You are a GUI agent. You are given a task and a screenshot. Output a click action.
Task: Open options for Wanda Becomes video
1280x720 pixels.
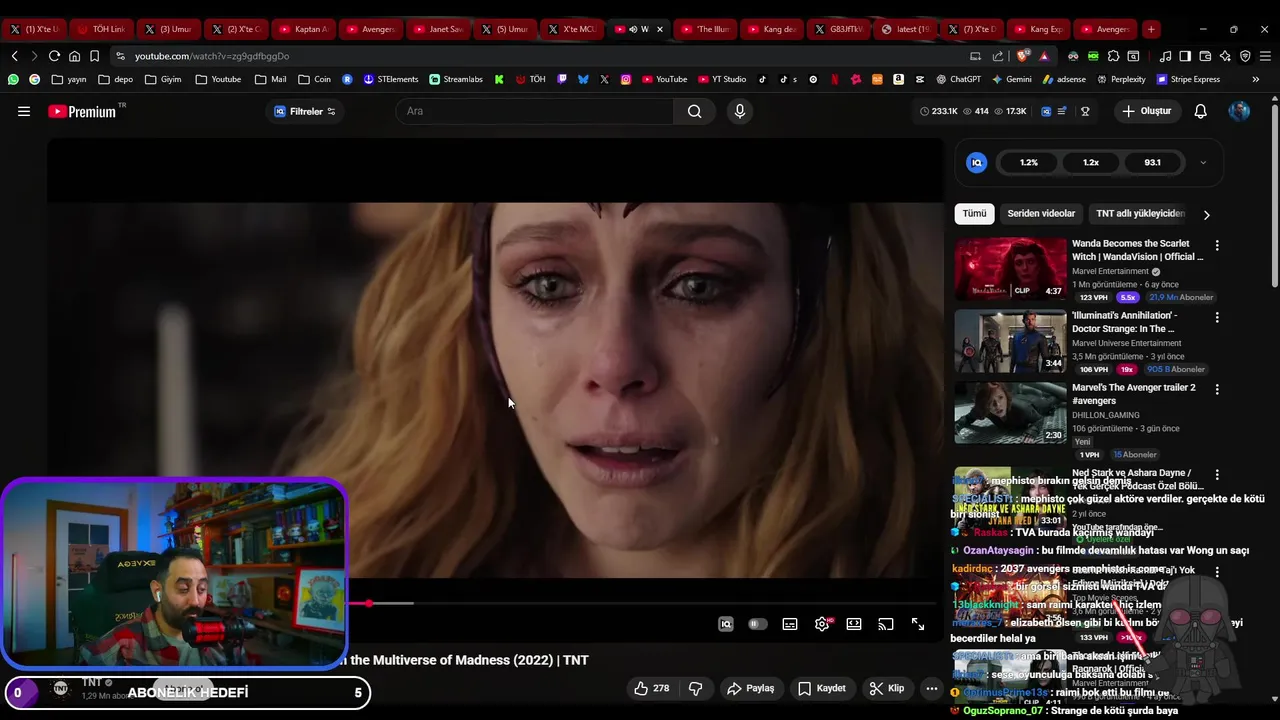click(x=1217, y=245)
